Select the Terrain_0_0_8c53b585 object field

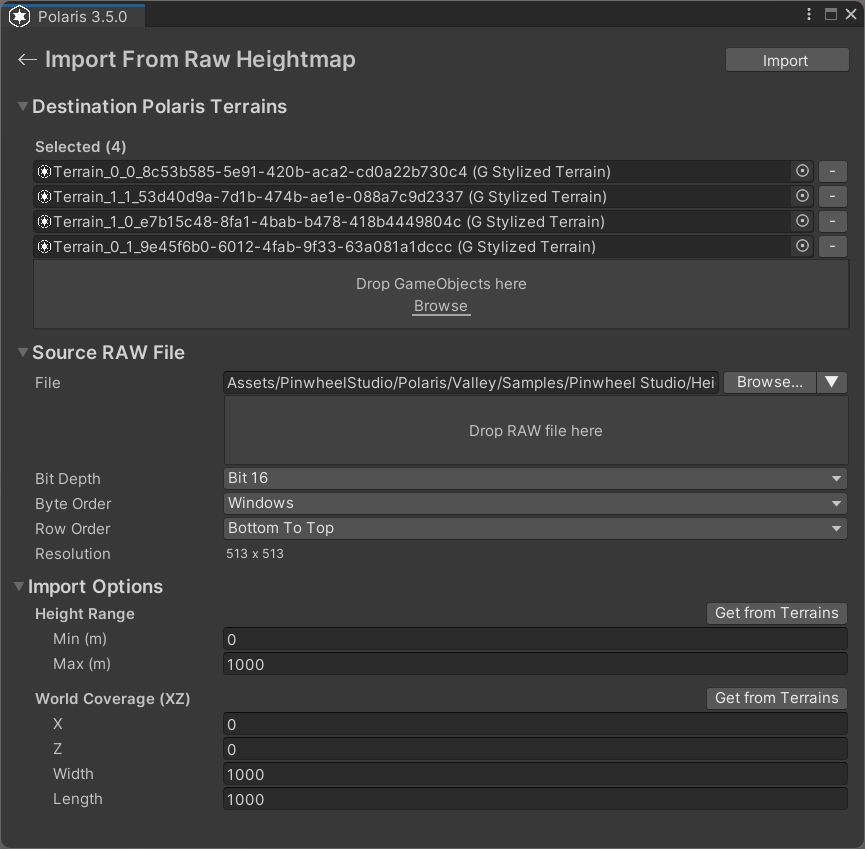[x=423, y=172]
